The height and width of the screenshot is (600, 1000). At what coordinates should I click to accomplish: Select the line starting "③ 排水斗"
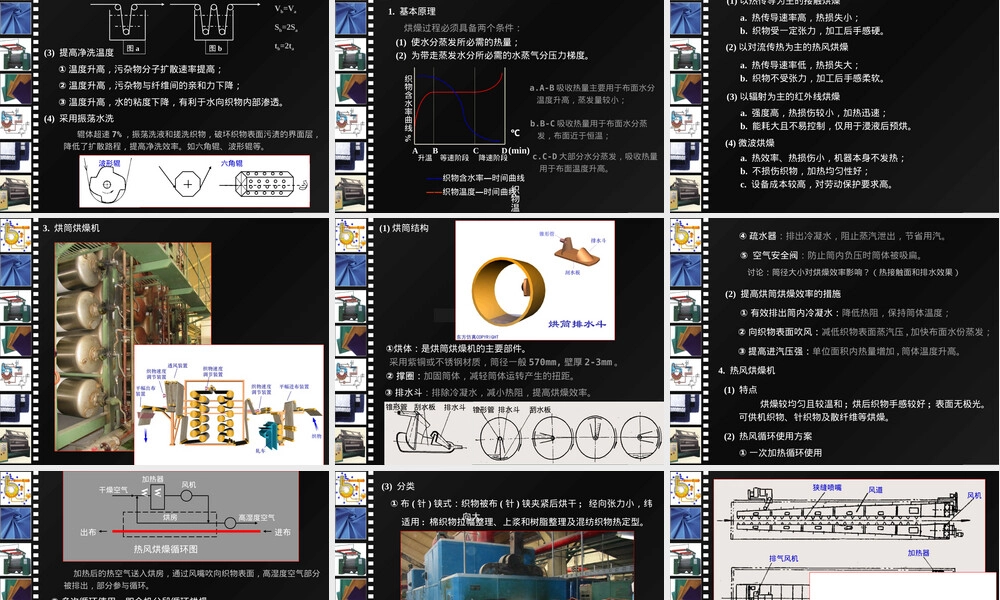point(489,393)
